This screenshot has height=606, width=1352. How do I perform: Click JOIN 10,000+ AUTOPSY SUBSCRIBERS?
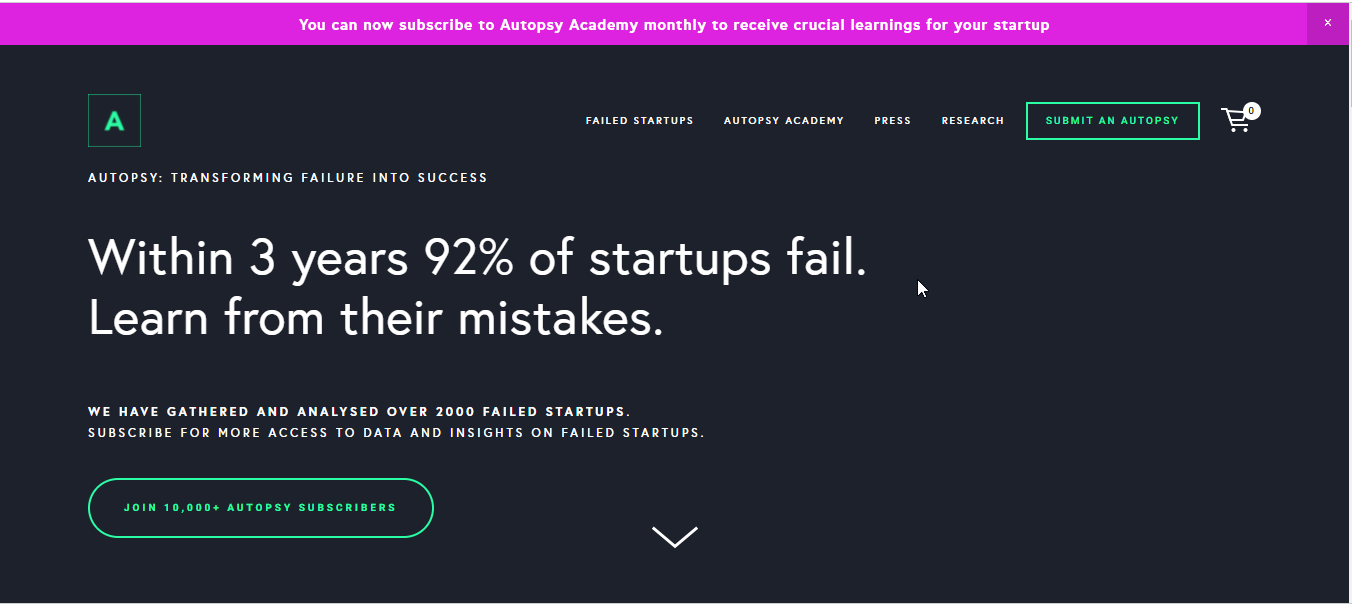[260, 508]
